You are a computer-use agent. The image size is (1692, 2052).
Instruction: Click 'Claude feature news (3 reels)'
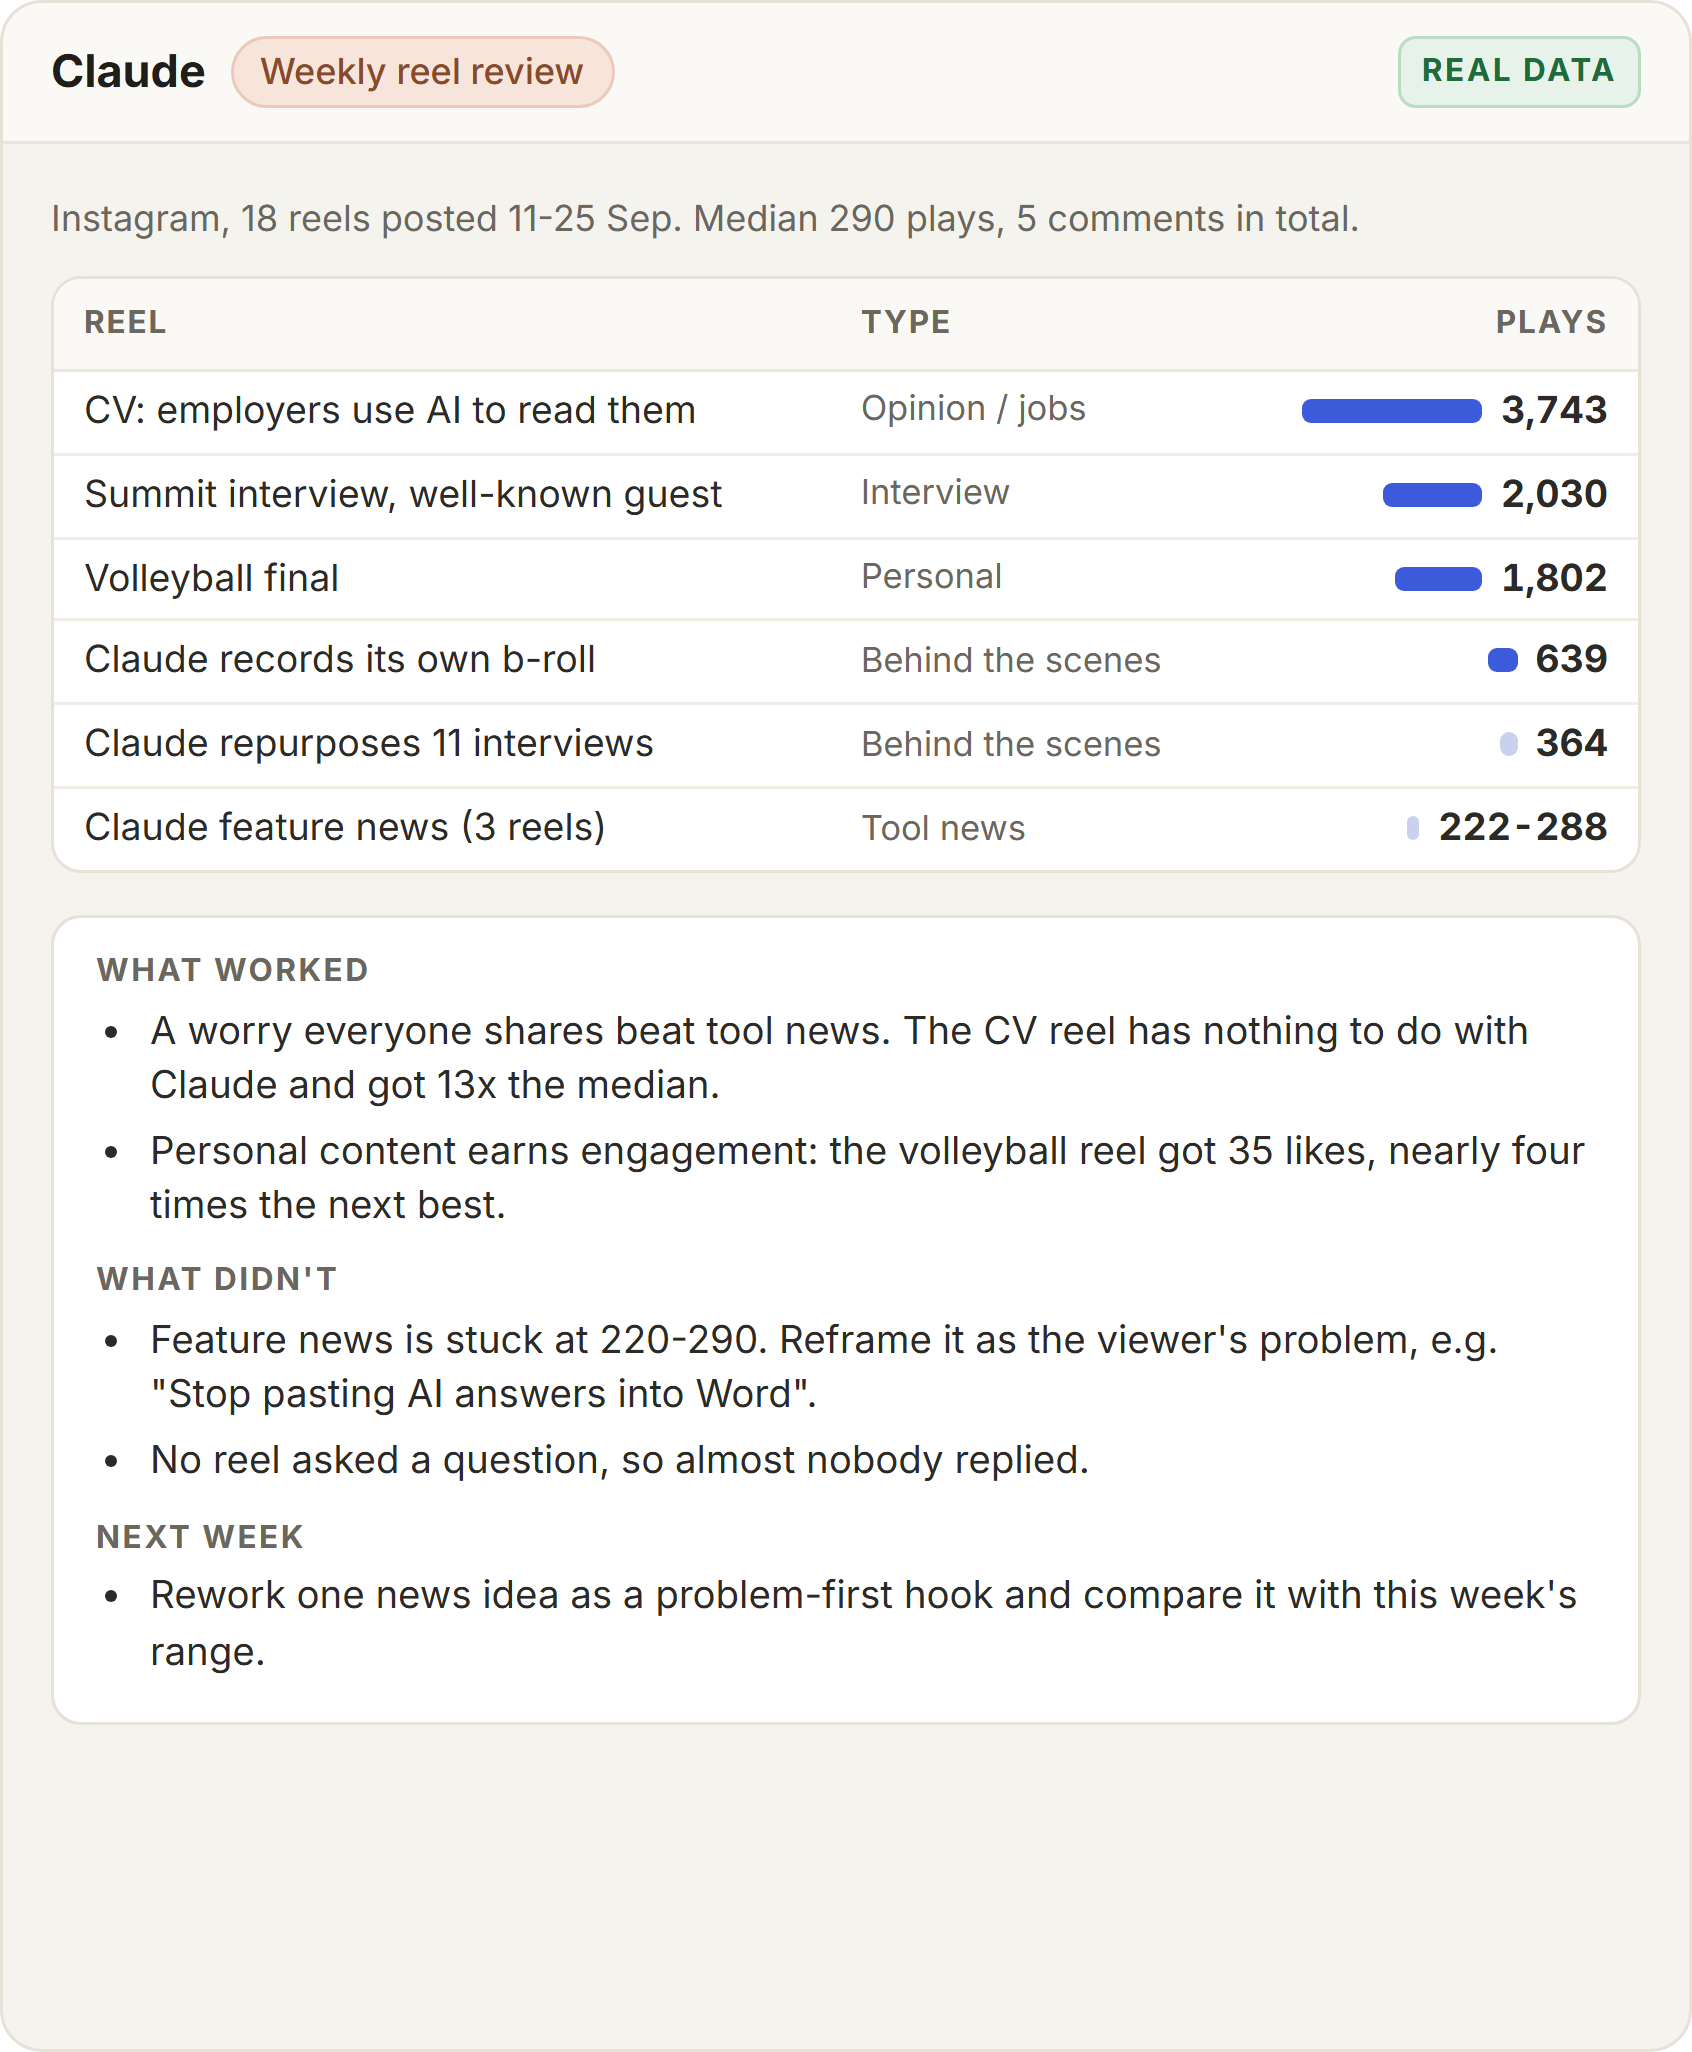345,828
